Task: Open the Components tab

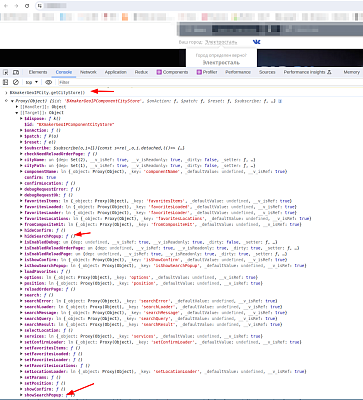Action: [173, 72]
